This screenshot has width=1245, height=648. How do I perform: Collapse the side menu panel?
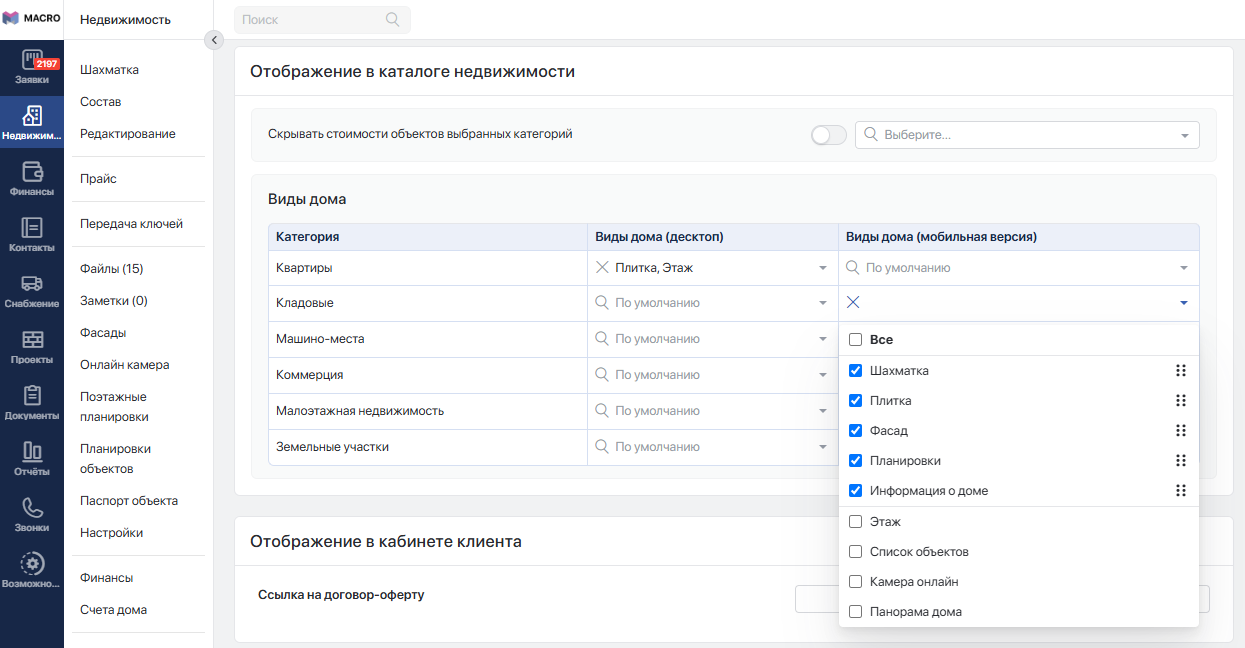(214, 40)
